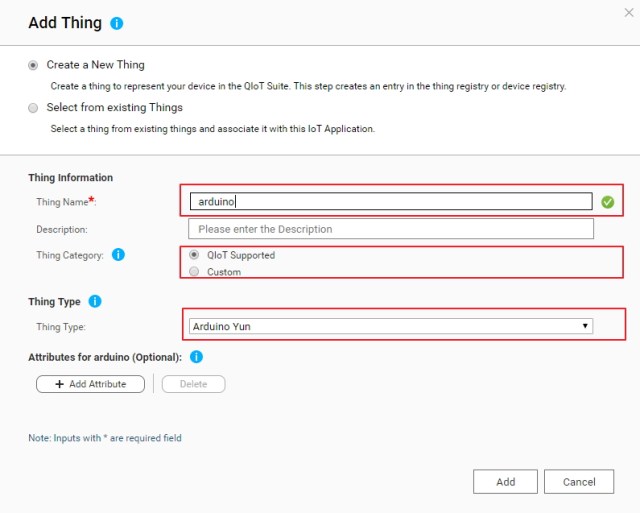Click the green checkmark validation icon
Viewport: 640px width, 513px height.
pos(607,202)
